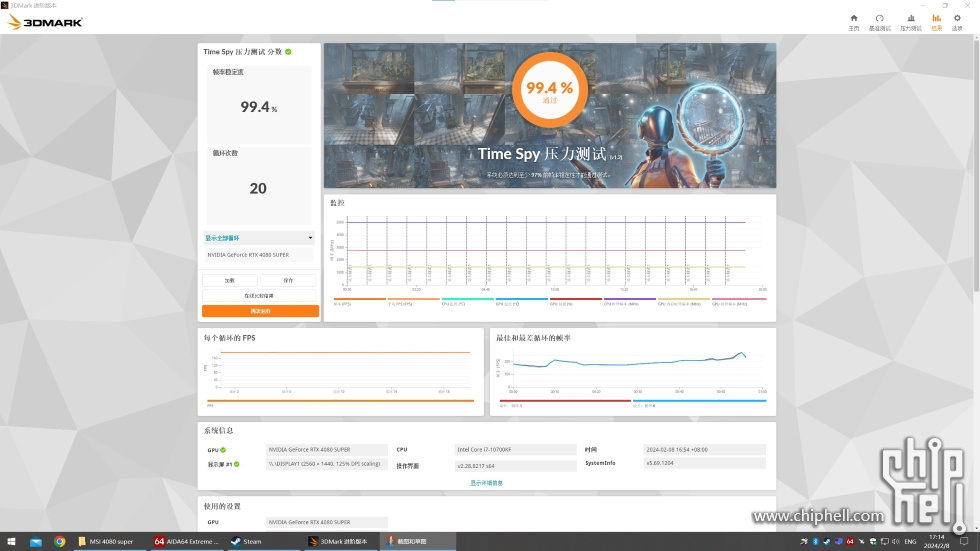The image size is (980, 551).
Task: Open the Mail icon in taskbar
Action: 36,542
